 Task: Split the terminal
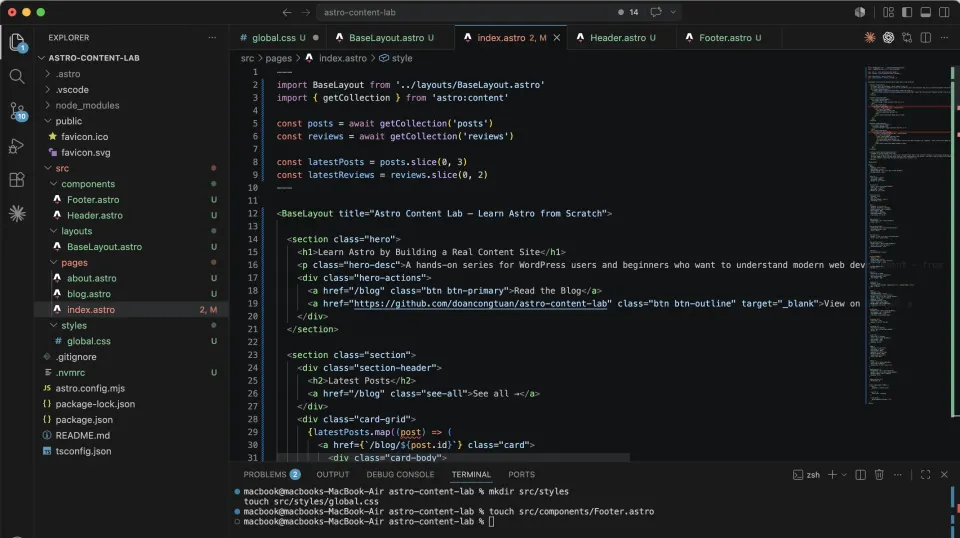click(860, 474)
